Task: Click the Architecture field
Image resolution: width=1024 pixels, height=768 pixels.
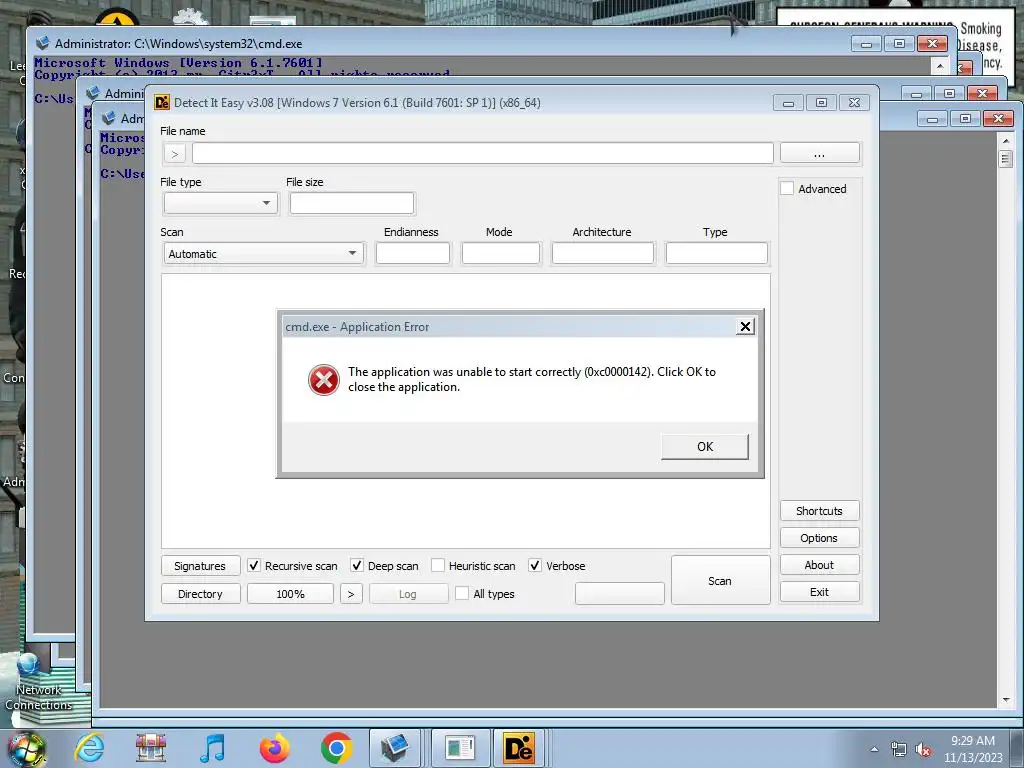Action: pyautogui.click(x=603, y=253)
